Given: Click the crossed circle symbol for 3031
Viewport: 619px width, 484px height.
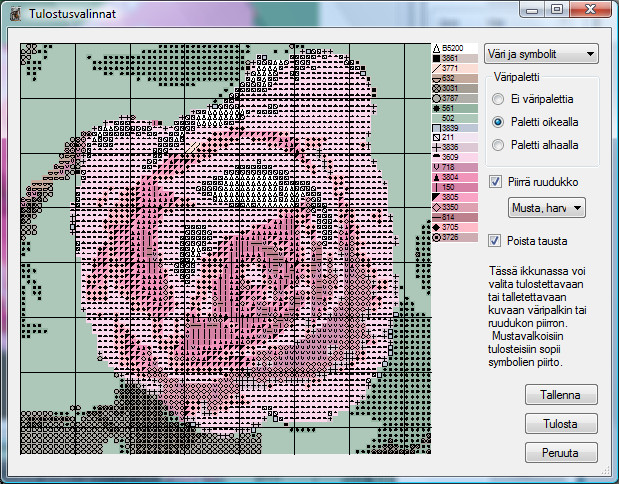Looking at the screenshot, I should click(x=436, y=88).
